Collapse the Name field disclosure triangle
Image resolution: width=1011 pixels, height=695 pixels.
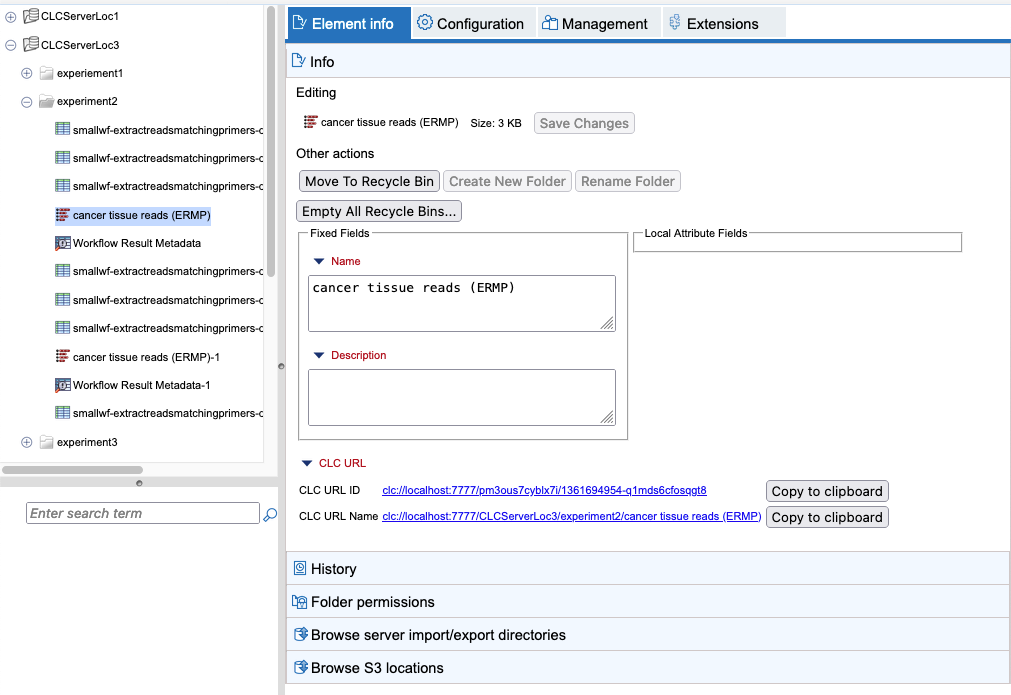(321, 260)
